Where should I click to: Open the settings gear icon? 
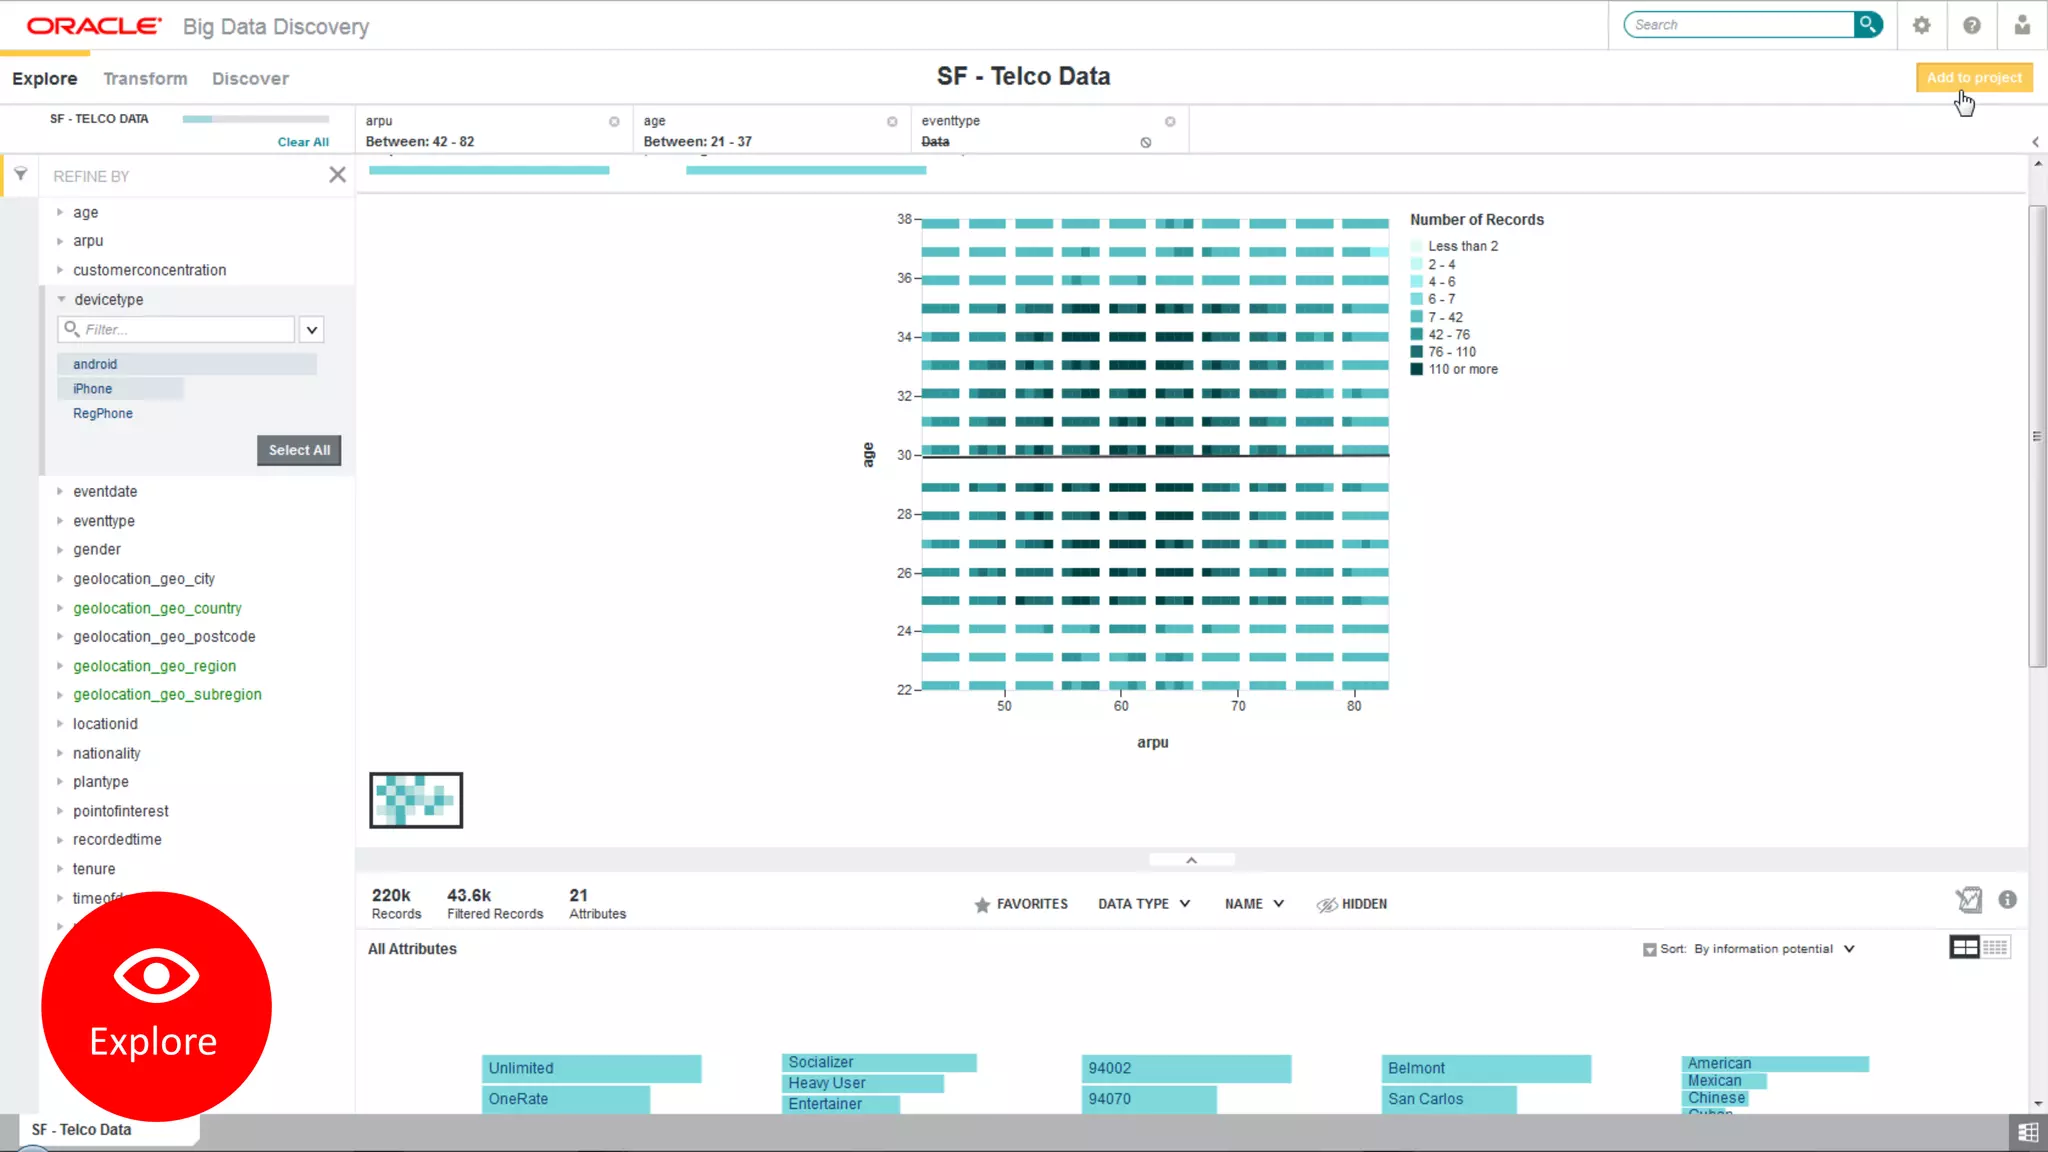[1921, 25]
